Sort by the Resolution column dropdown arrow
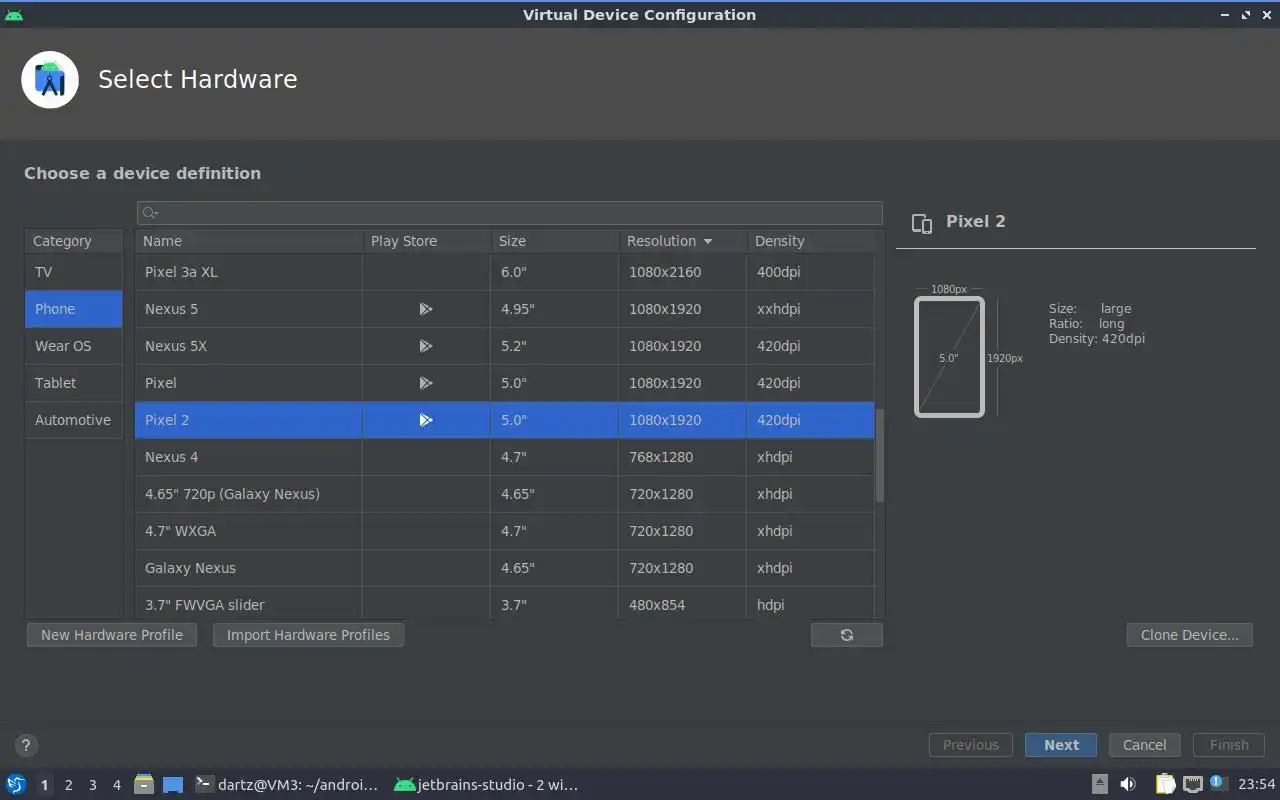The height and width of the screenshot is (800, 1280). (x=708, y=241)
